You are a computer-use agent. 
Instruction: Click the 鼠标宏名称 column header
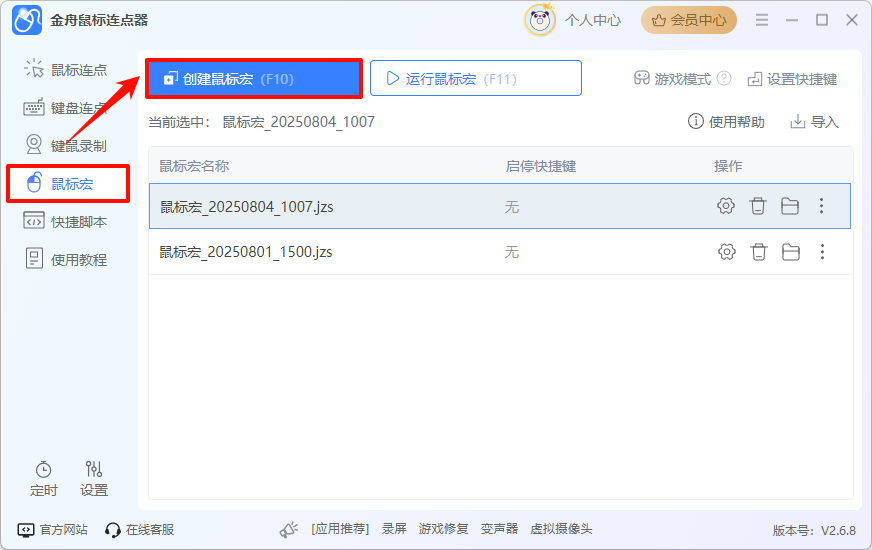tap(194, 166)
